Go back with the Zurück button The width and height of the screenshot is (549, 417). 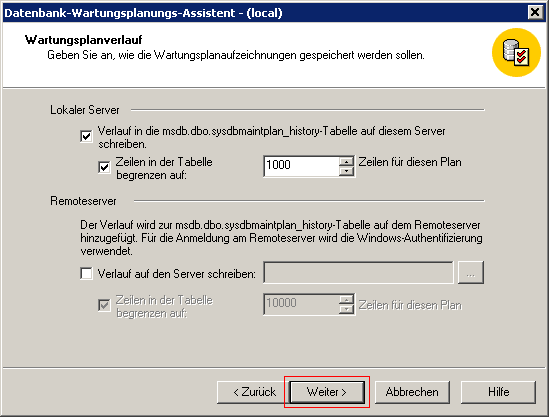click(254, 392)
